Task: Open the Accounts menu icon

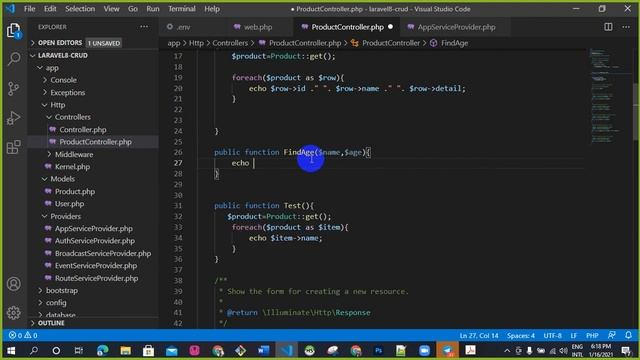Action: tap(13, 284)
